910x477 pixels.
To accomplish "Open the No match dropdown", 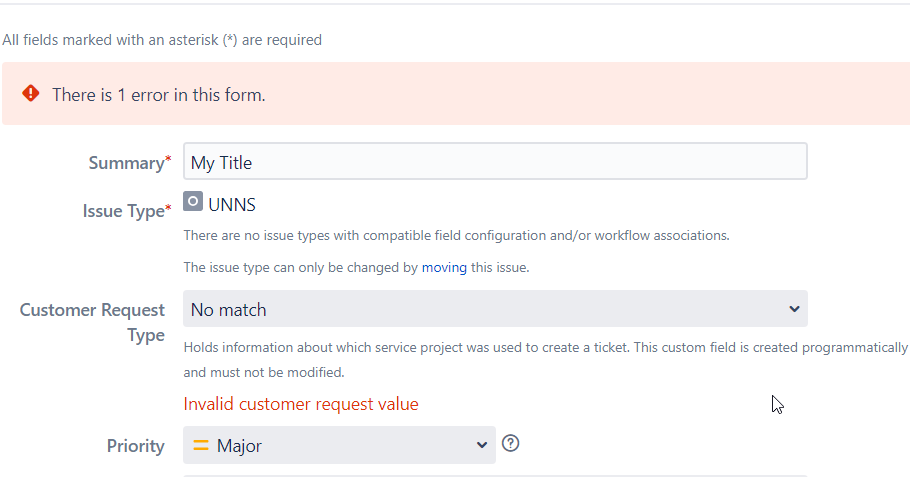I will [495, 309].
